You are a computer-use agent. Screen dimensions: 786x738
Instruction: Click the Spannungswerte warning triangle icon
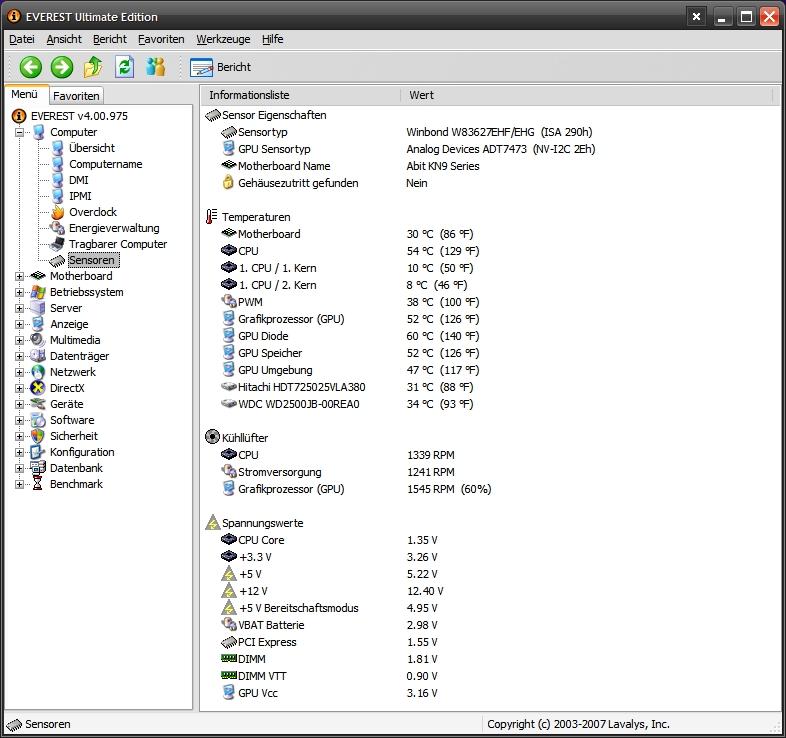pyautogui.click(x=213, y=522)
